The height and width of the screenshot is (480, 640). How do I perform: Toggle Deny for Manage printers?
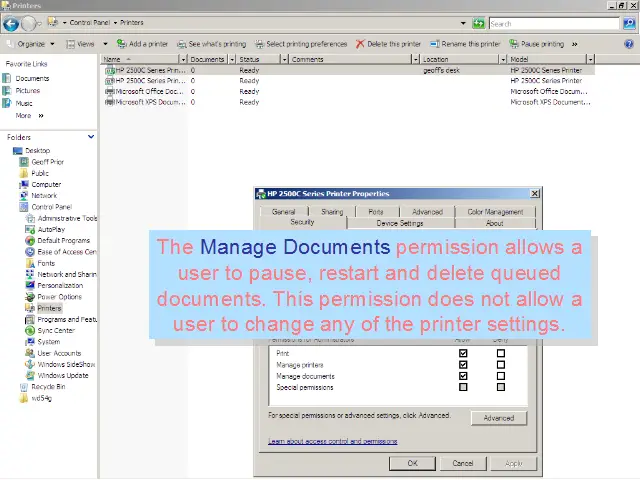click(501, 364)
